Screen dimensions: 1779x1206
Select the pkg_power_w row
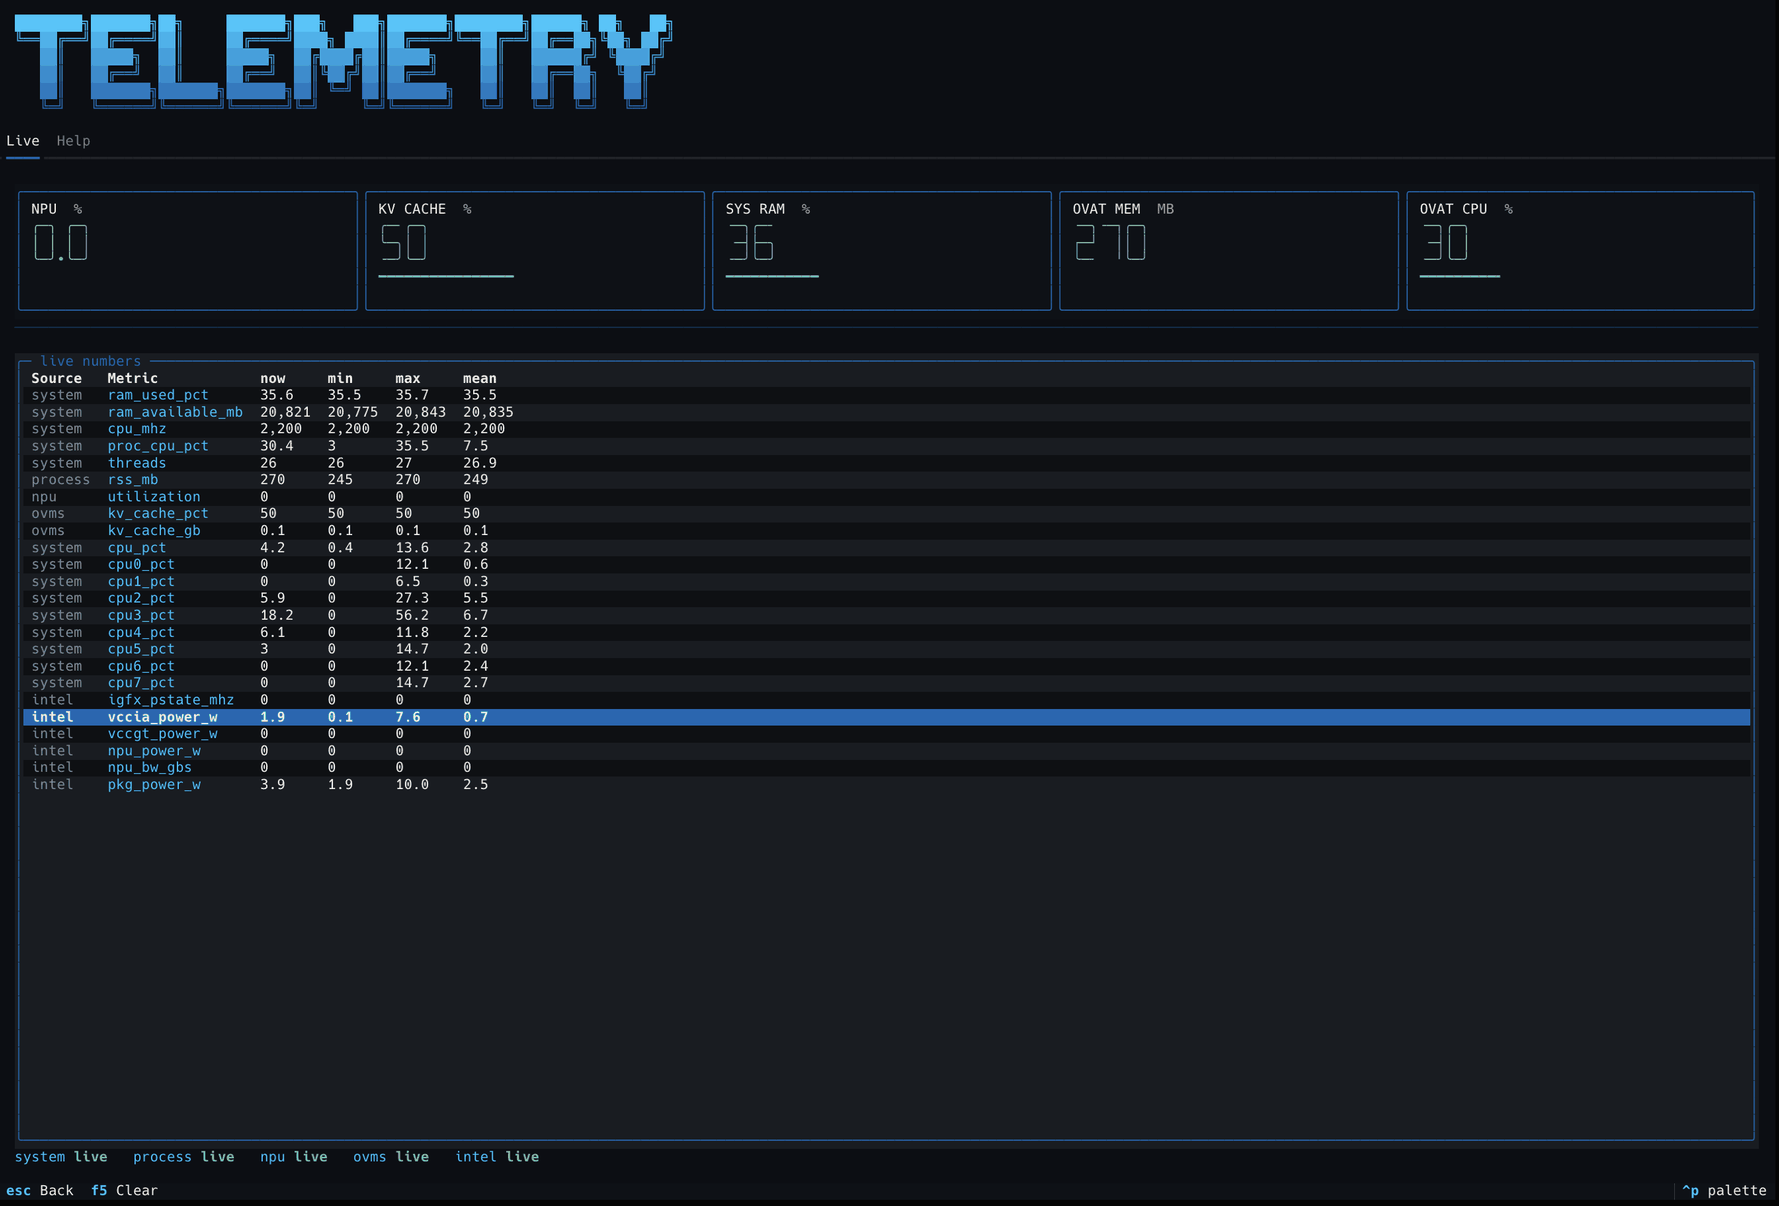pos(886,785)
